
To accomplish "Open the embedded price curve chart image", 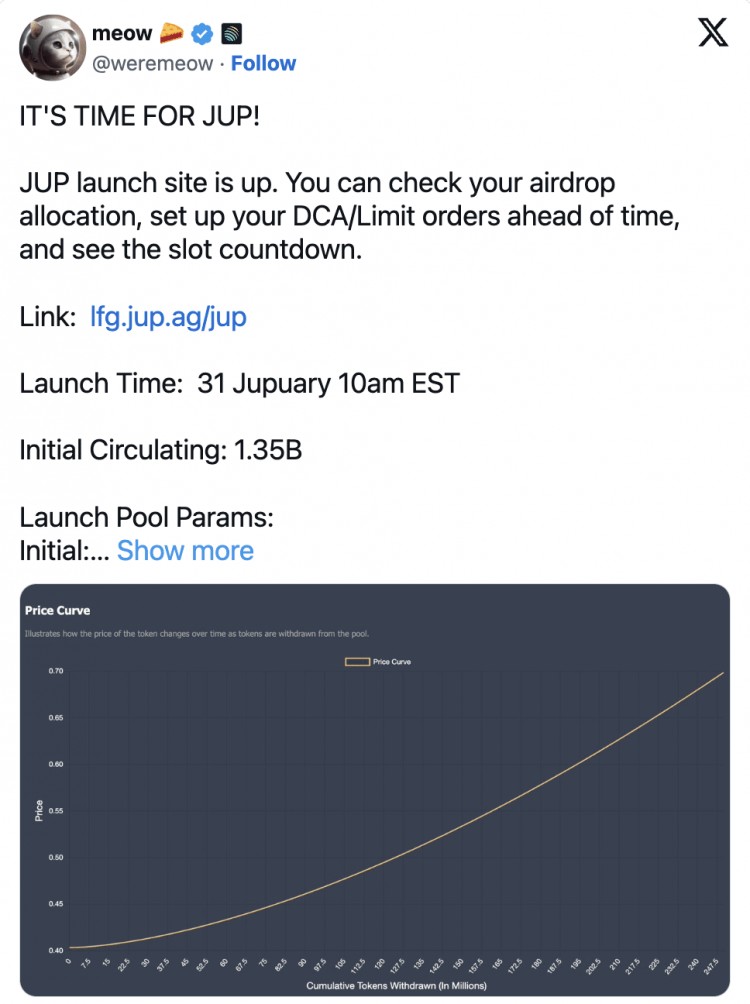I will [375, 788].
